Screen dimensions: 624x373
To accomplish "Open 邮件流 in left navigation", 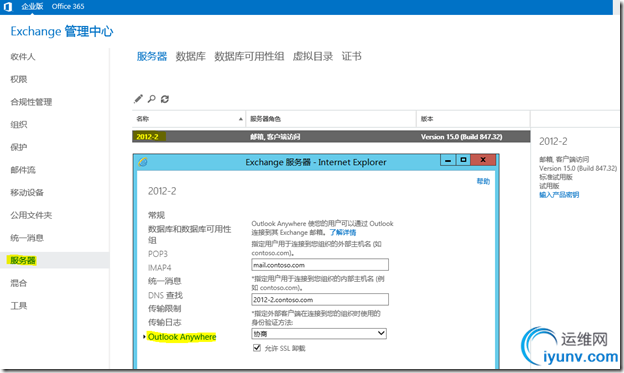I will pyautogui.click(x=23, y=170).
